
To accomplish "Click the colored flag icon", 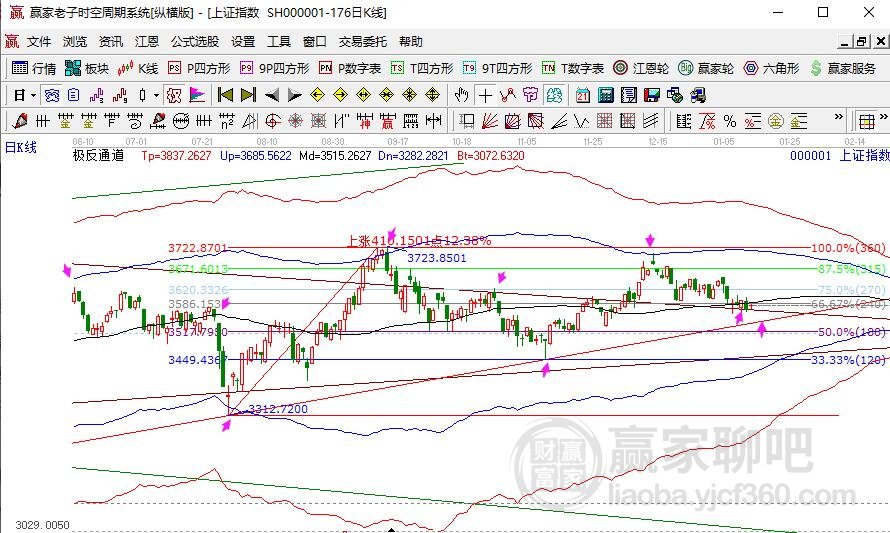I will pos(197,95).
